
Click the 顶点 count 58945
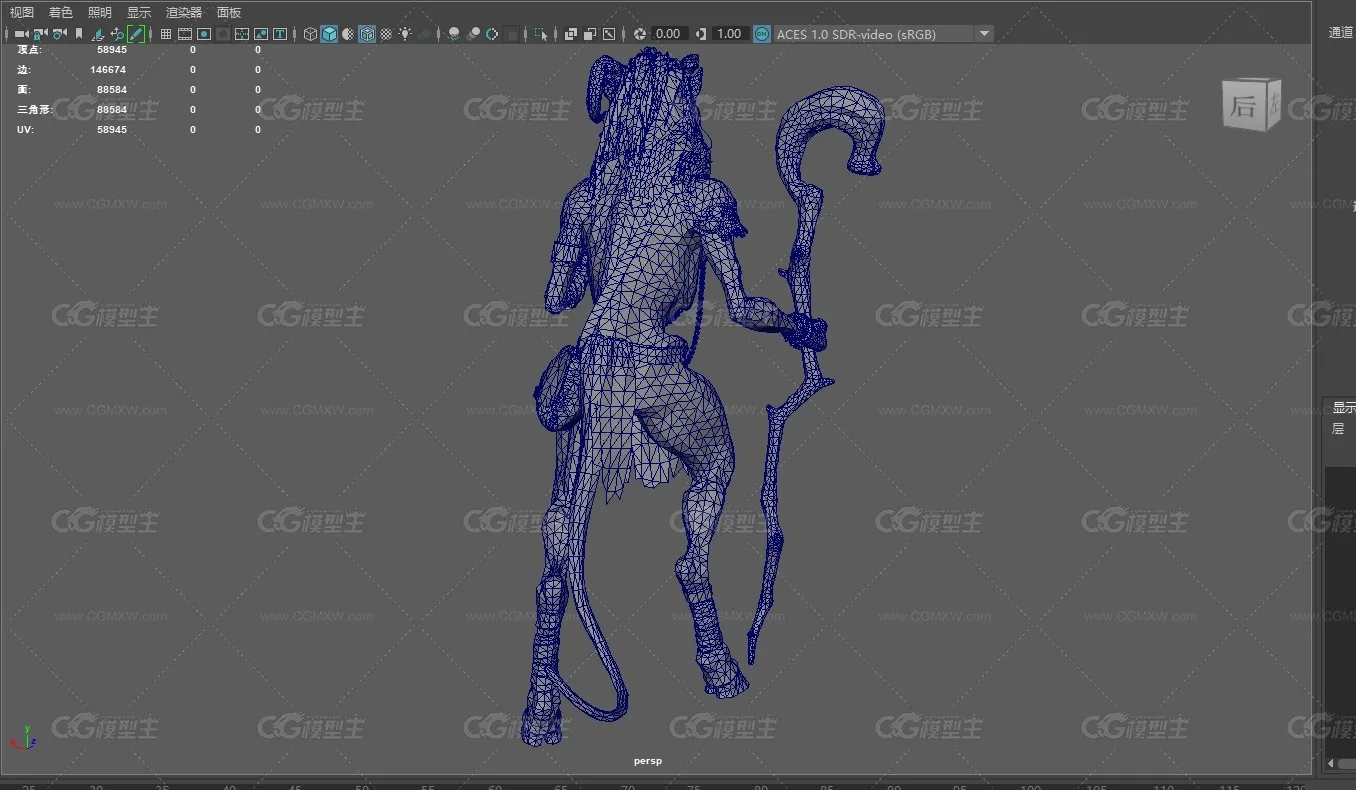click(112, 50)
